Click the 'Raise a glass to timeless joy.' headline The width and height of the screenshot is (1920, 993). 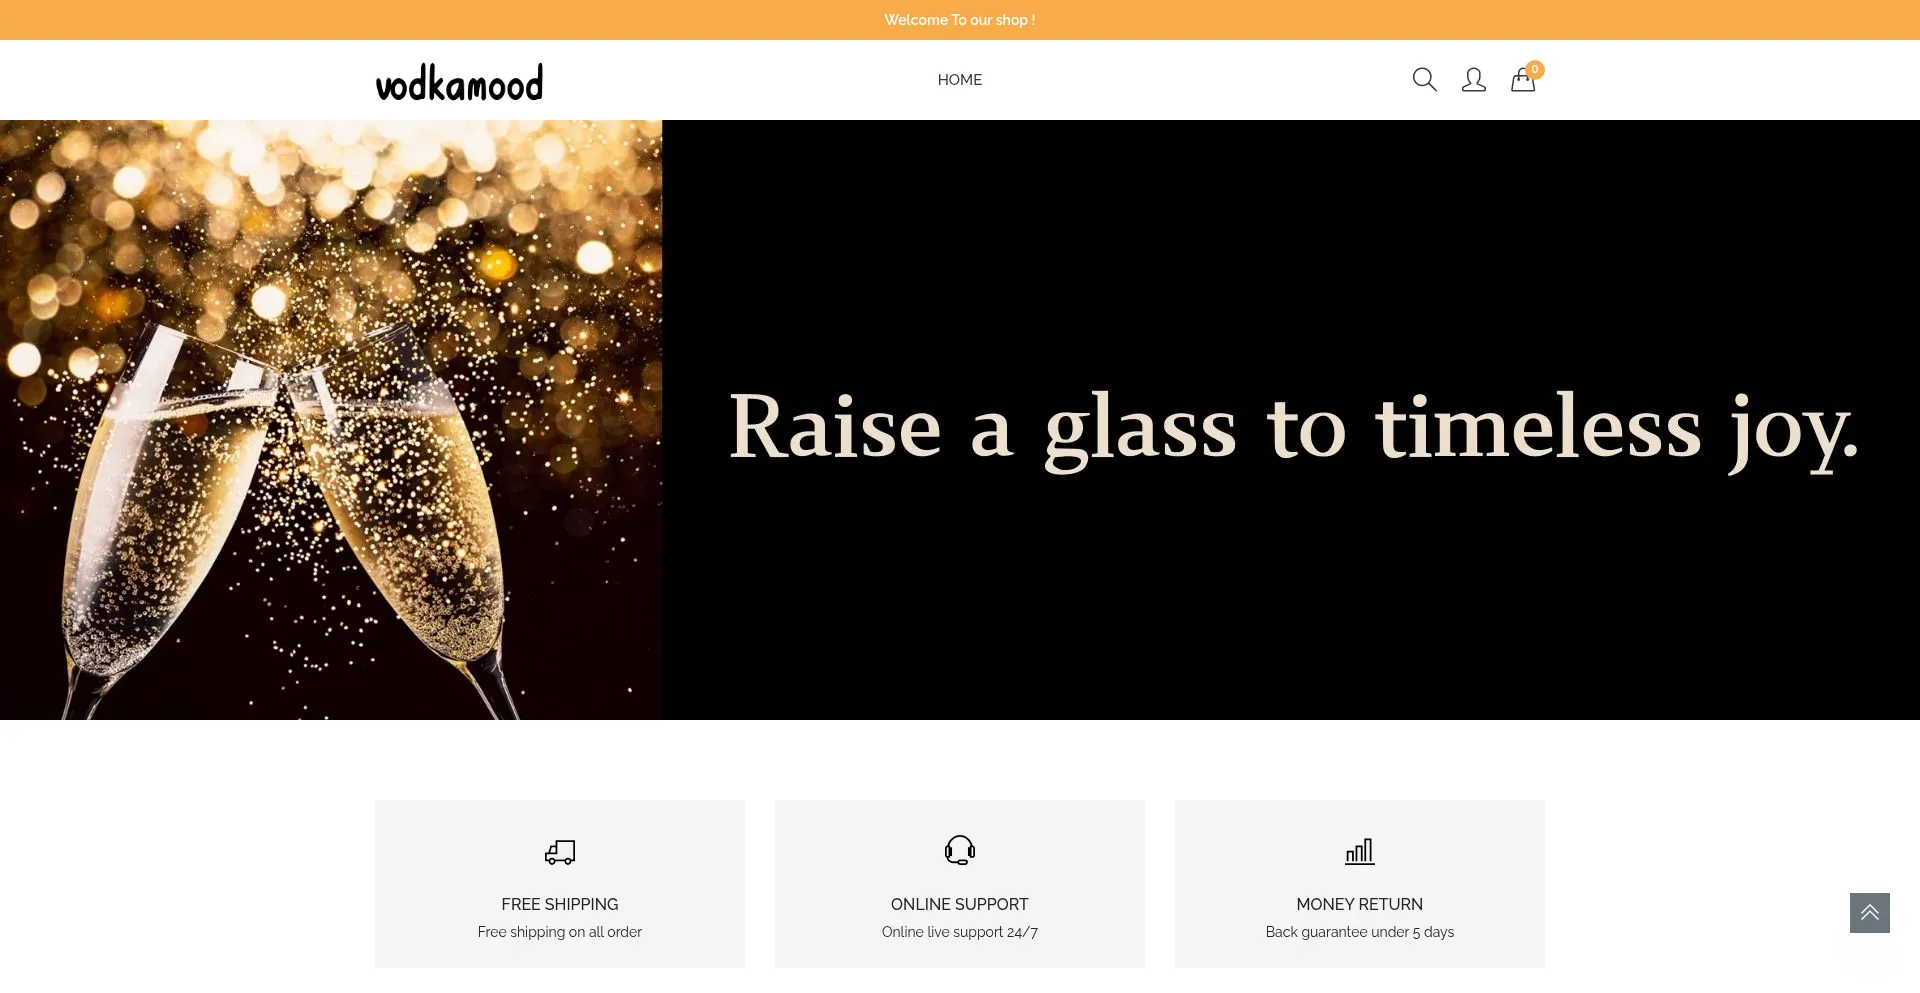1294,428
